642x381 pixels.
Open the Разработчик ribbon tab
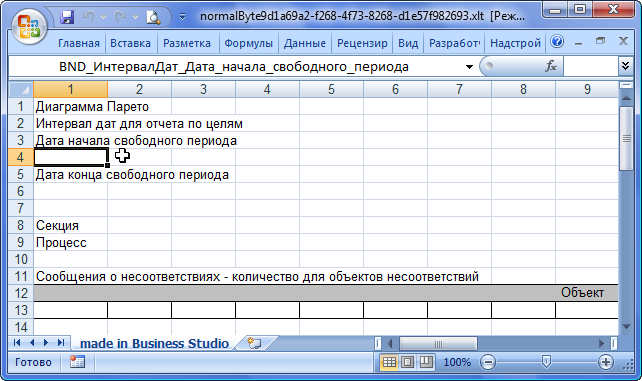pyautogui.click(x=454, y=43)
